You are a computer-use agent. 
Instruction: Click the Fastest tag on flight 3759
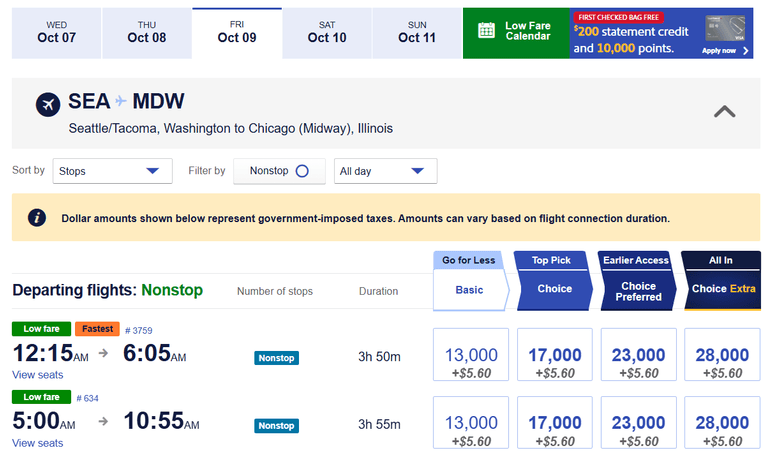[x=97, y=329]
